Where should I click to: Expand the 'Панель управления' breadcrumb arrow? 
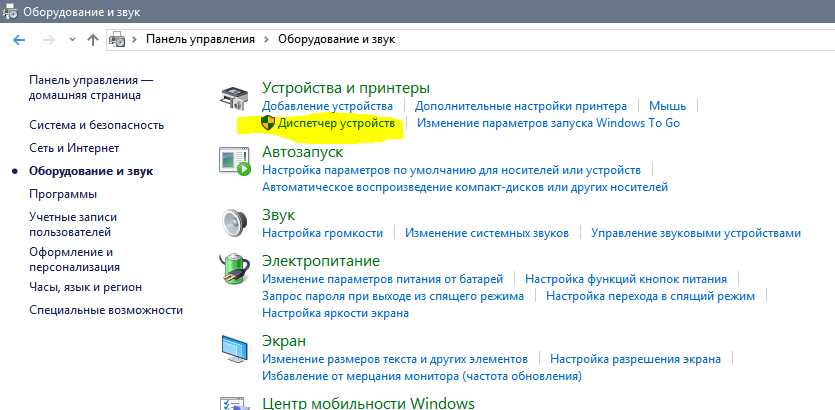[267, 39]
